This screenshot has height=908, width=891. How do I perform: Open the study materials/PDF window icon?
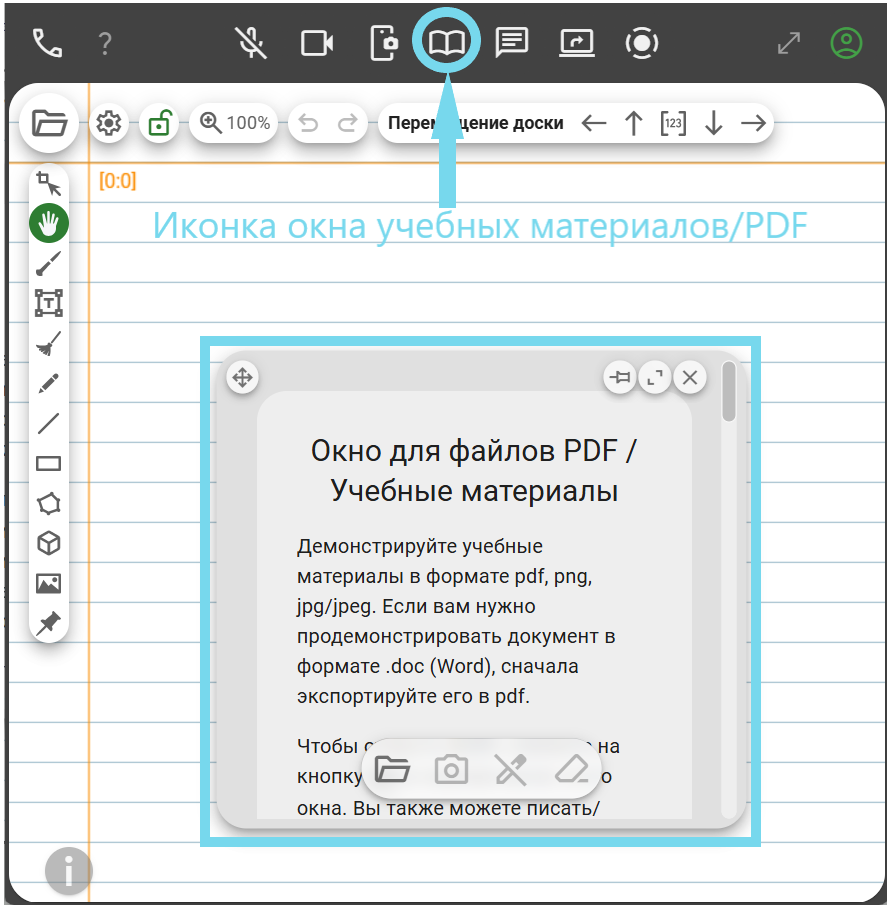pyautogui.click(x=446, y=43)
